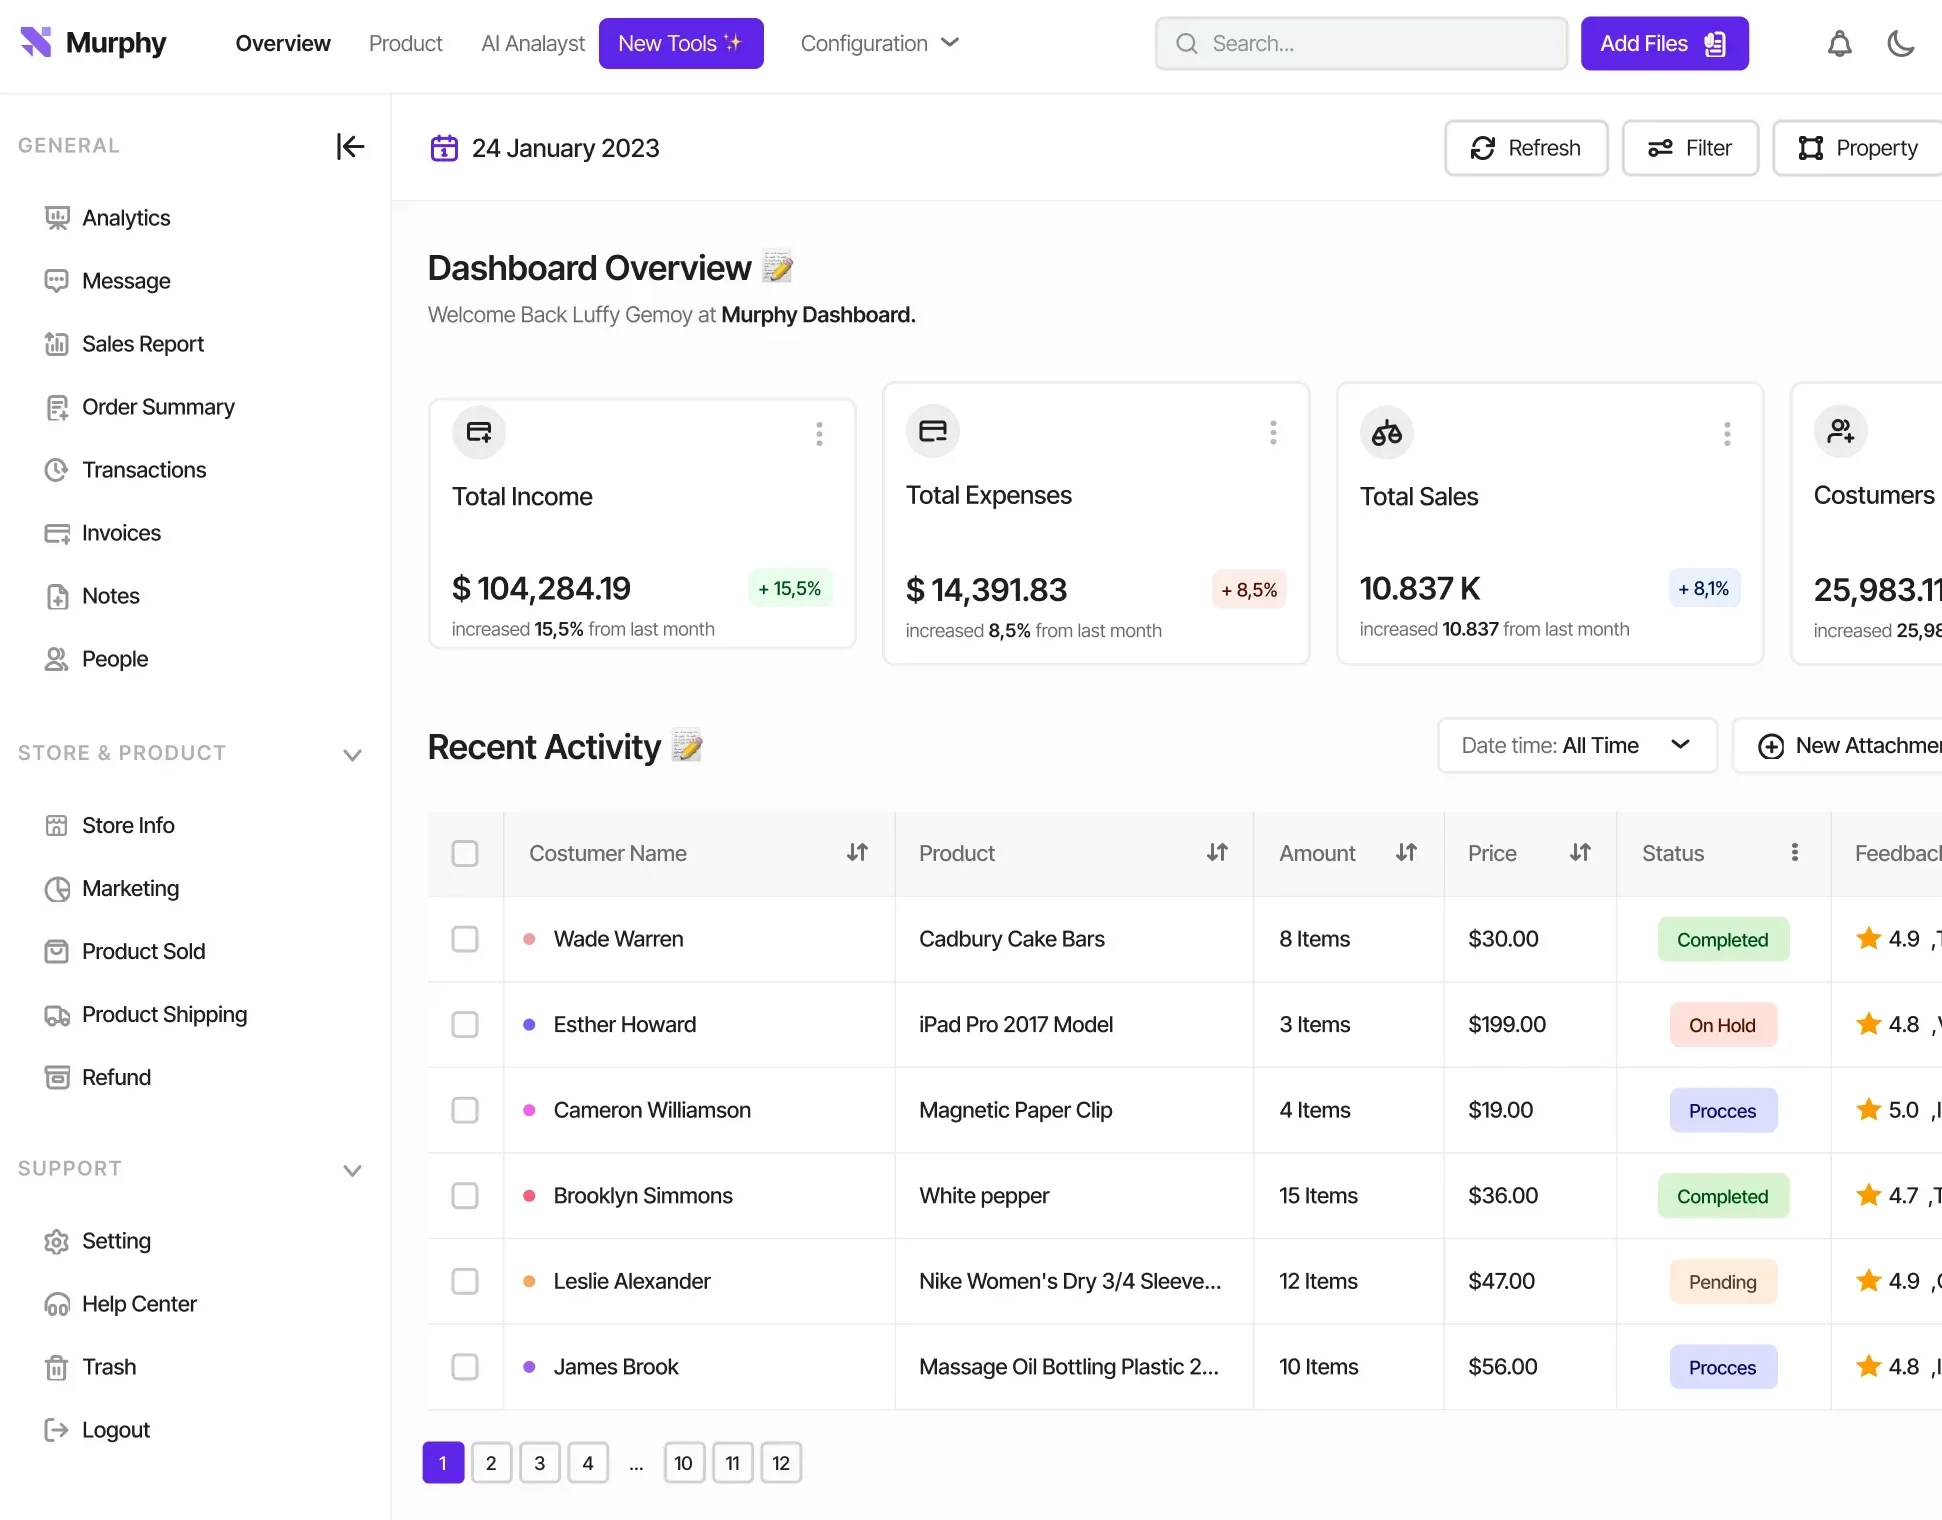Switch to the Product nav tab

coord(405,43)
